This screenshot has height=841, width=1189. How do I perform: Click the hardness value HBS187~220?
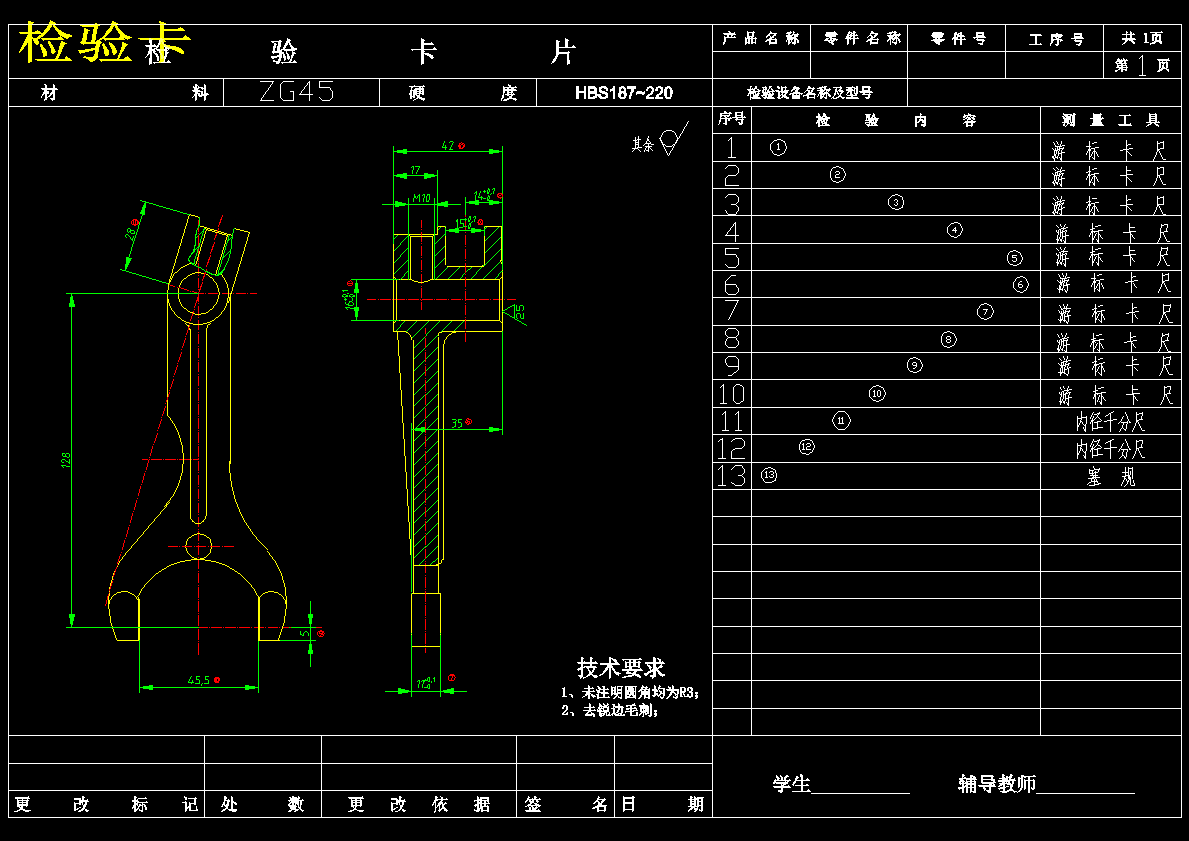tap(623, 93)
